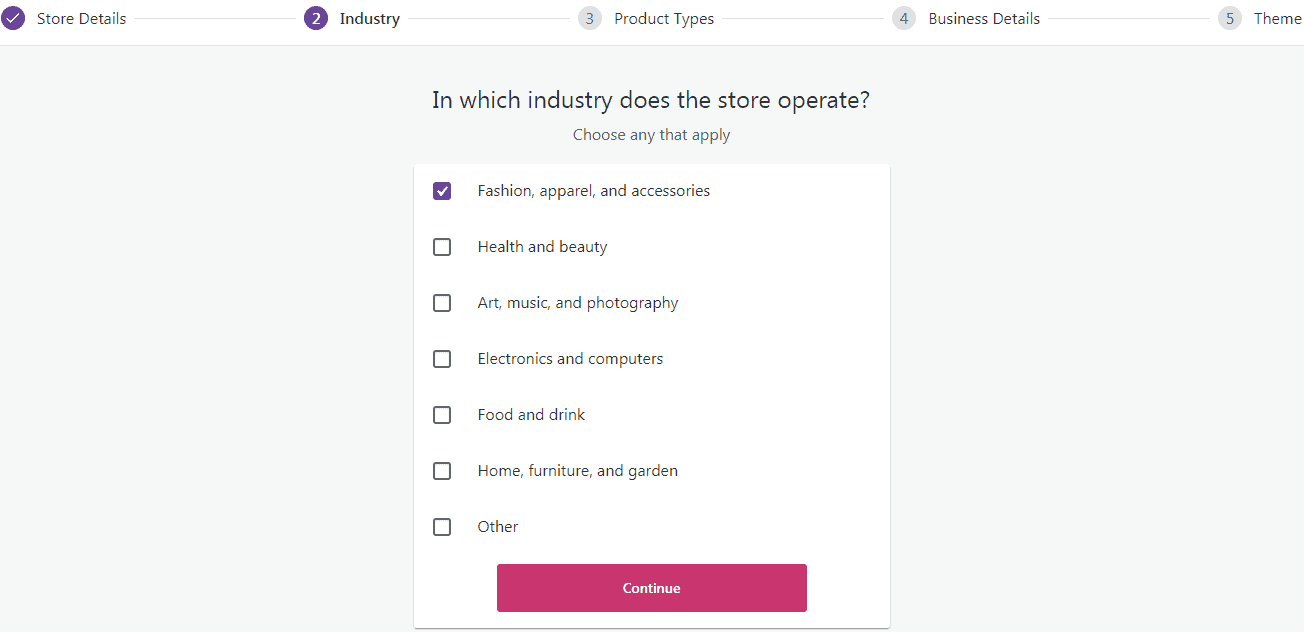Enable Art, music, and photography checkbox
The height and width of the screenshot is (632, 1304).
point(442,303)
